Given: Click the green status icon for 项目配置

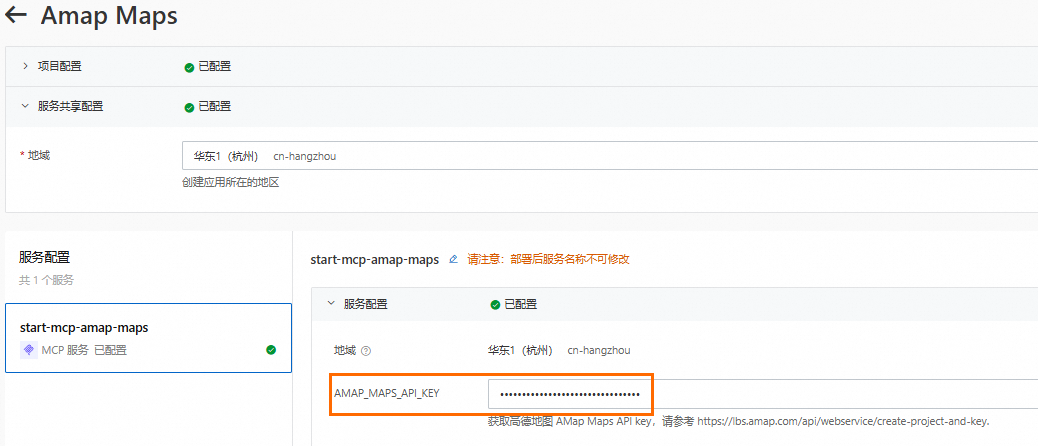Looking at the screenshot, I should coord(189,67).
